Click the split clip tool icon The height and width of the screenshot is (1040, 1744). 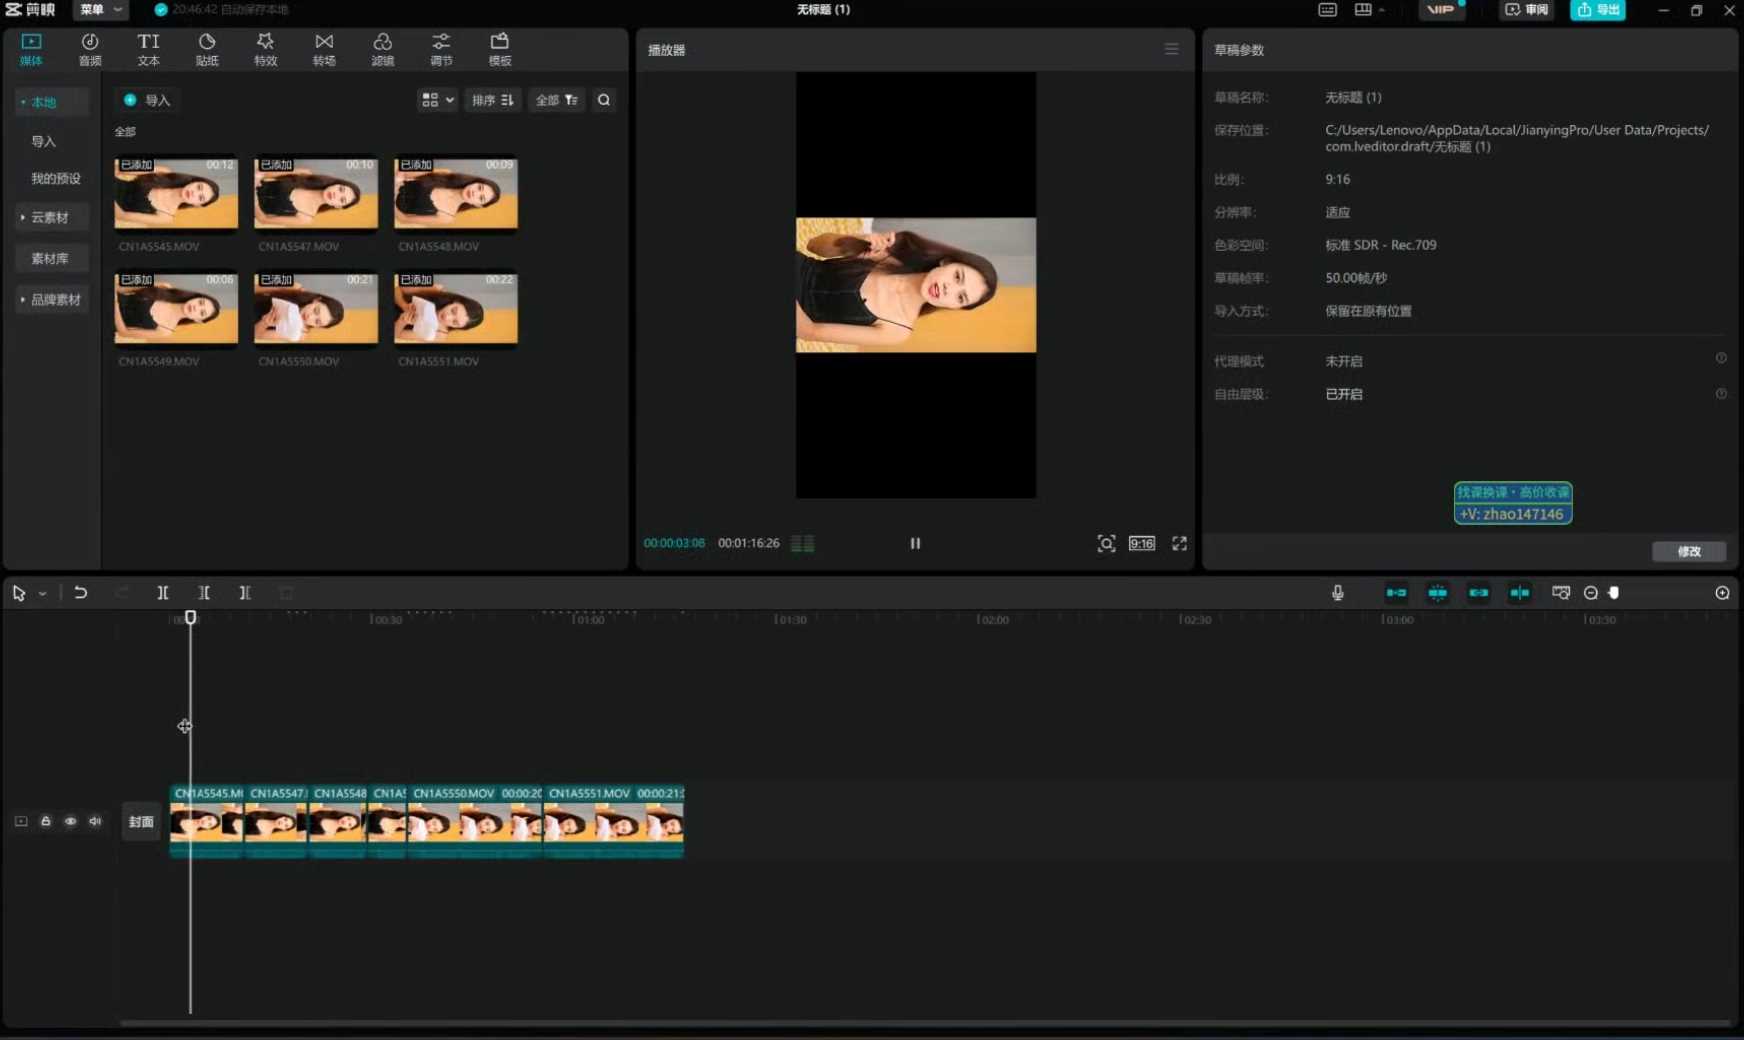point(163,593)
